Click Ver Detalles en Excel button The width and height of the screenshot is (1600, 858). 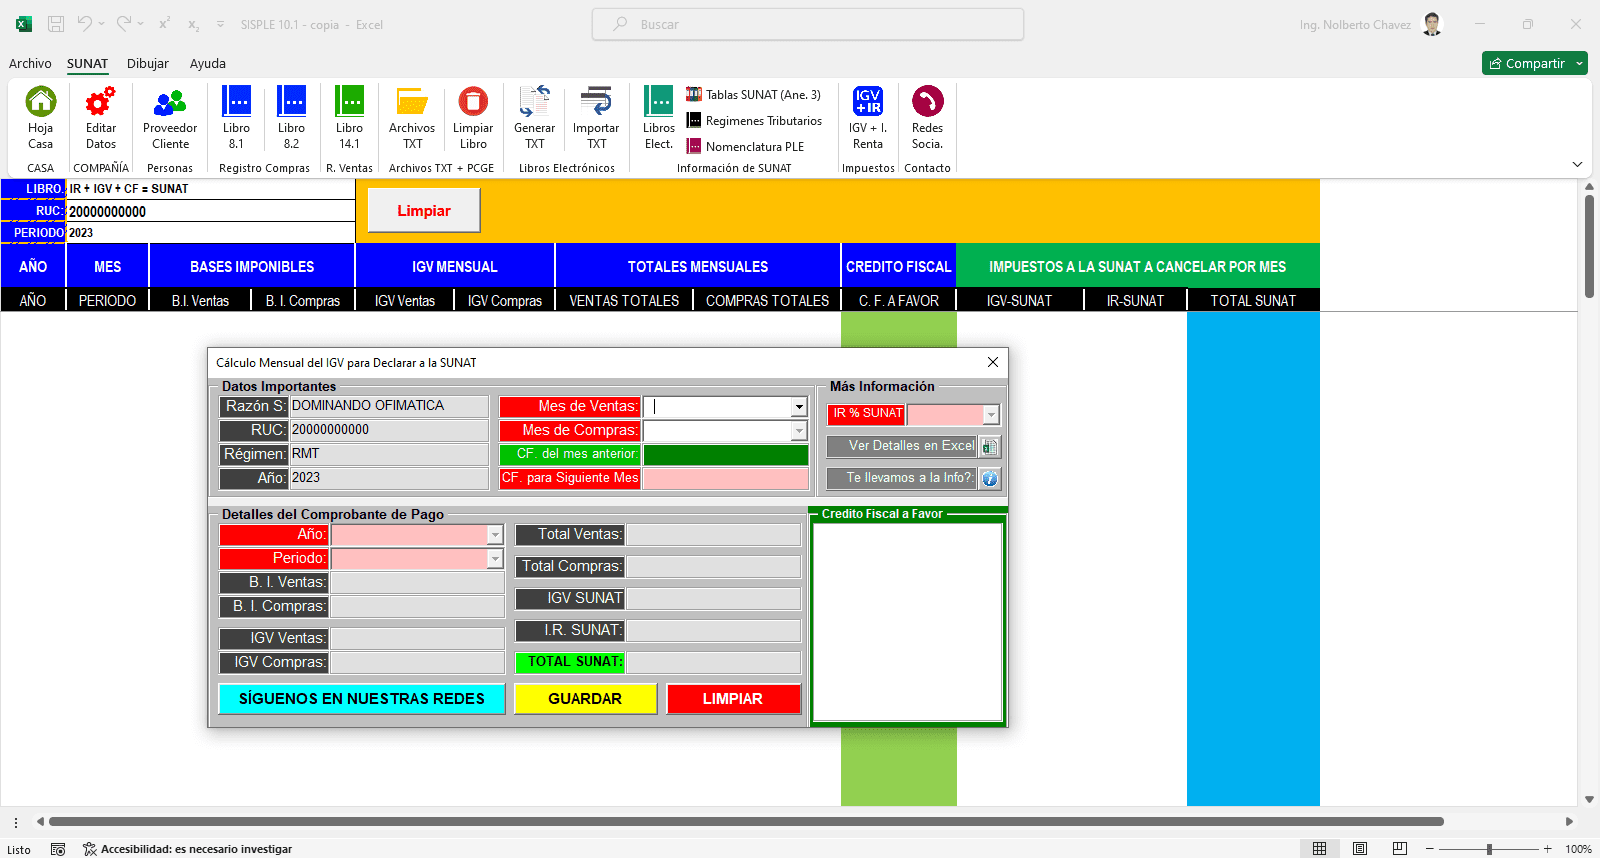tap(912, 446)
